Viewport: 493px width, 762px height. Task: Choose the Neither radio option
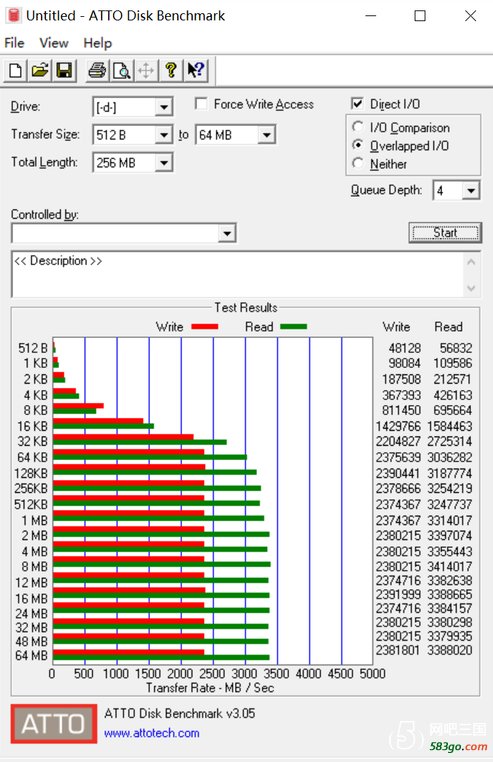(358, 163)
